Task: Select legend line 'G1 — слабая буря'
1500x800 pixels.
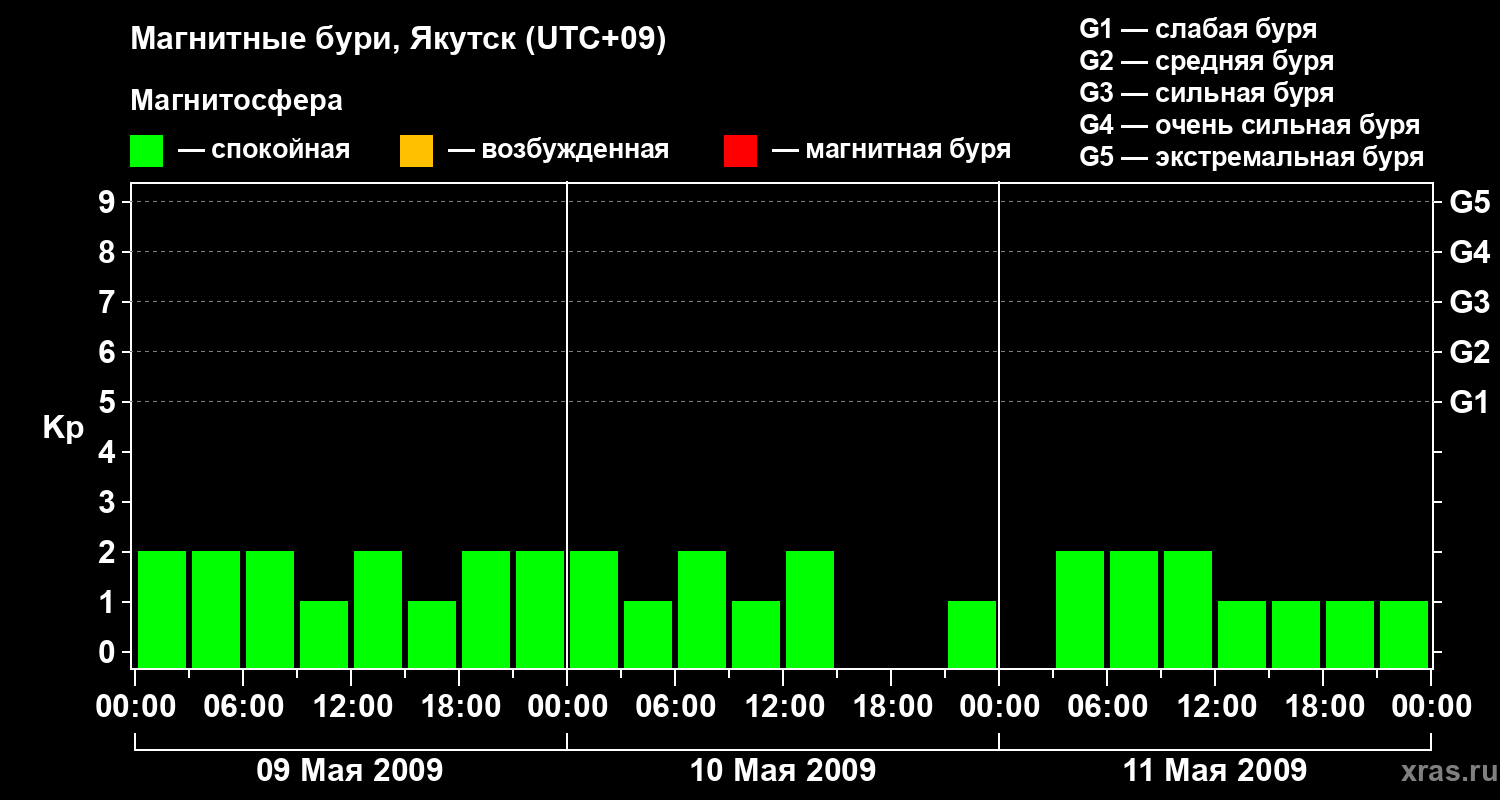Action: [x=1198, y=29]
